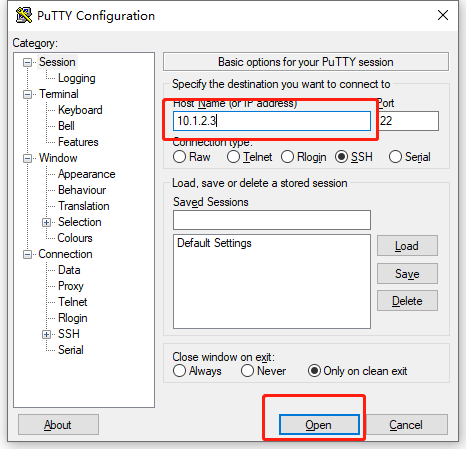Select Default Settings in saved sessions list
Viewport: 466px width, 449px height.
point(214,243)
